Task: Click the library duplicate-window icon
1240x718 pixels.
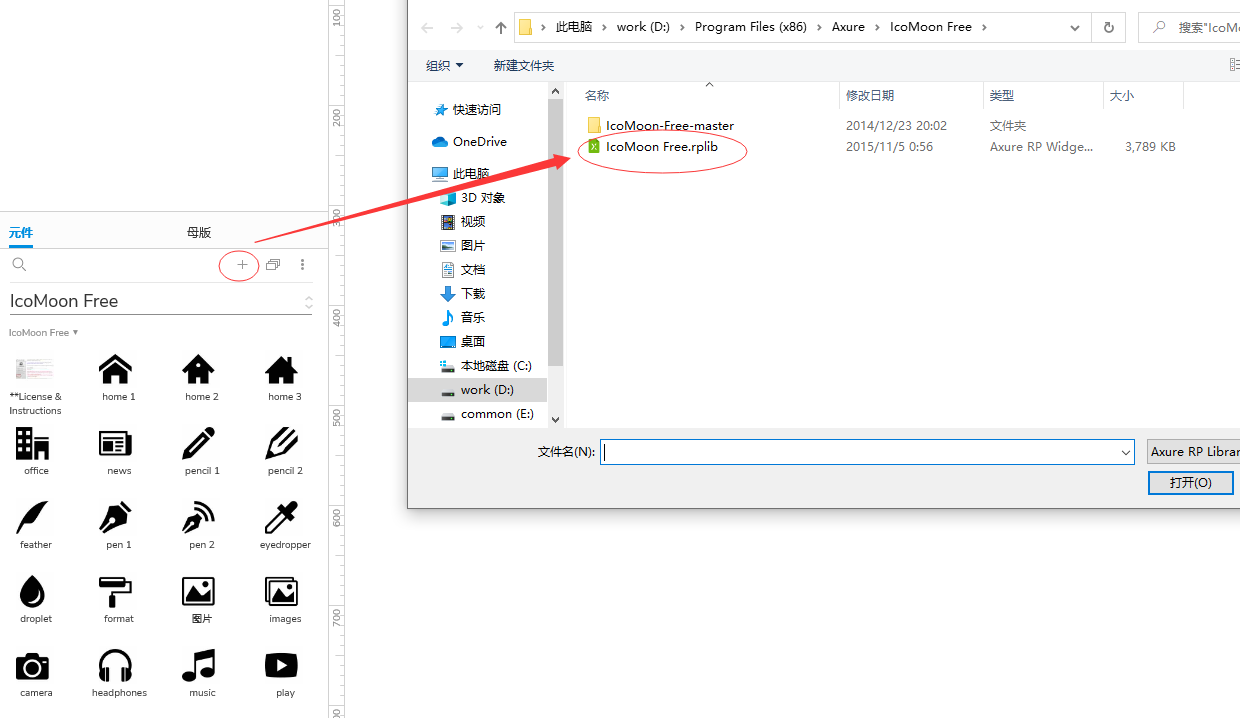Action: tap(273, 265)
